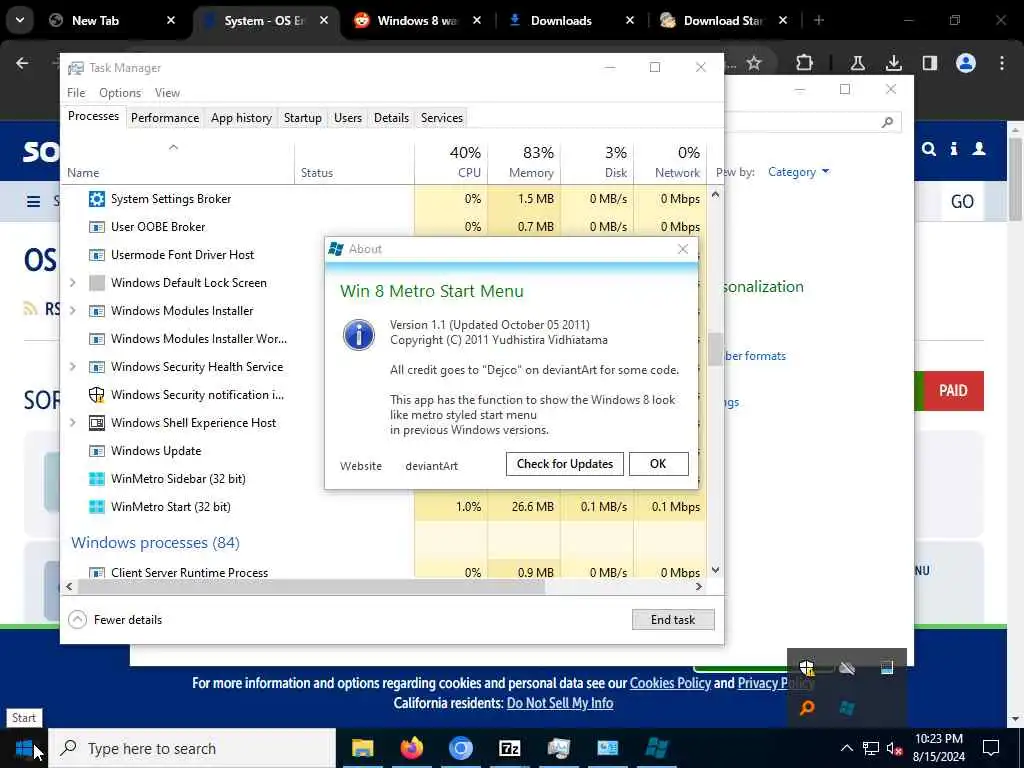Switch to the App history tab
The image size is (1024, 768).
241,118
